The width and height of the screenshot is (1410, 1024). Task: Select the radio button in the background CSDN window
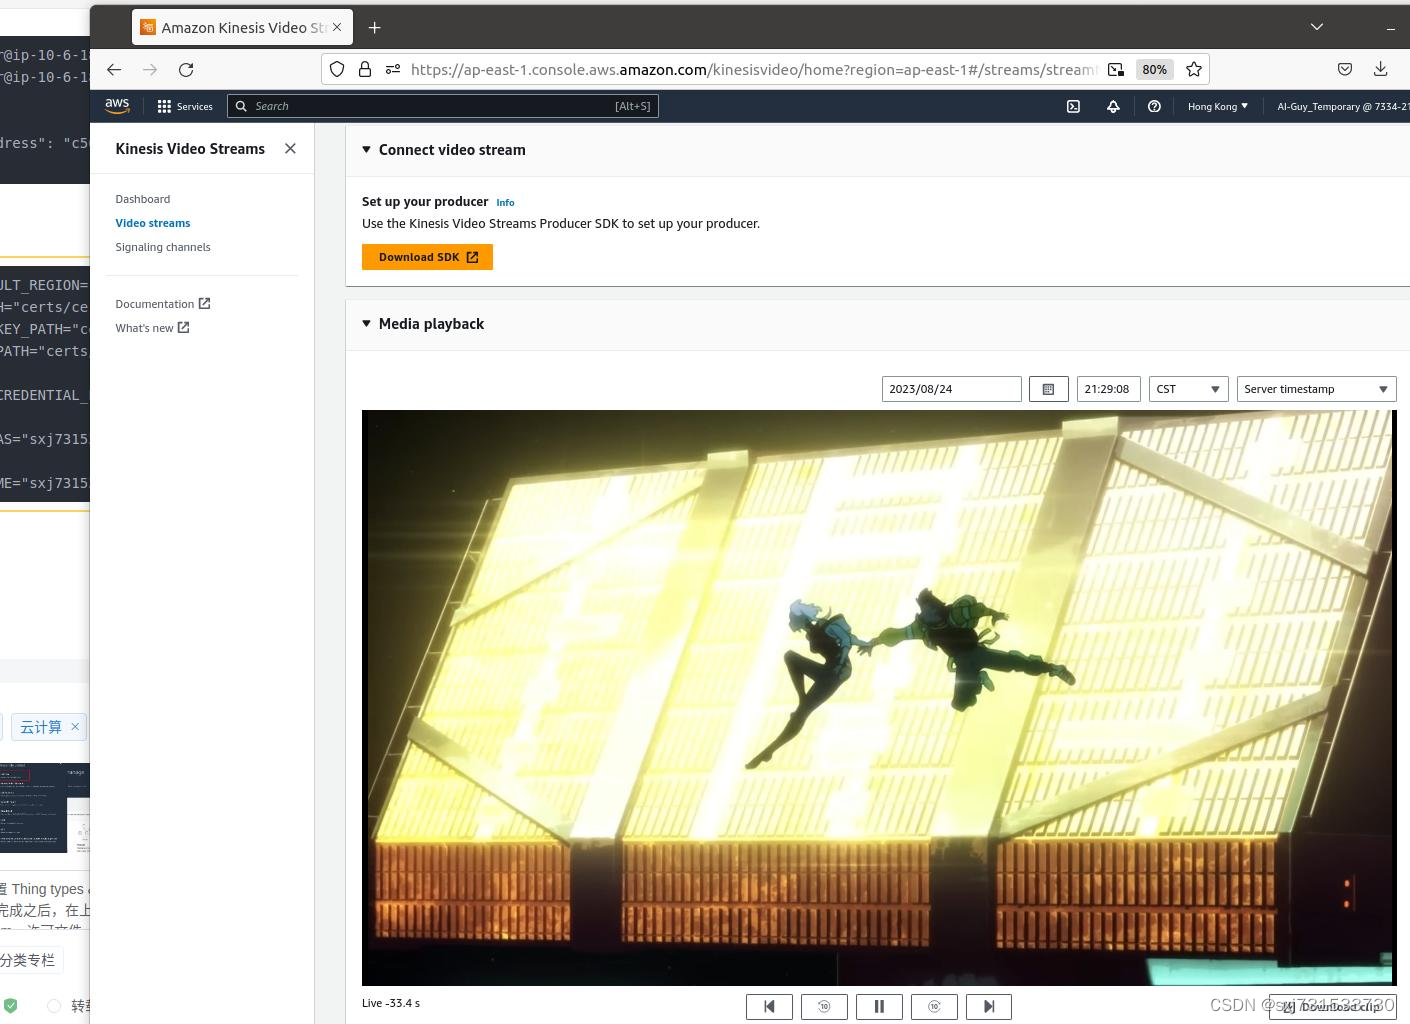tap(54, 1005)
